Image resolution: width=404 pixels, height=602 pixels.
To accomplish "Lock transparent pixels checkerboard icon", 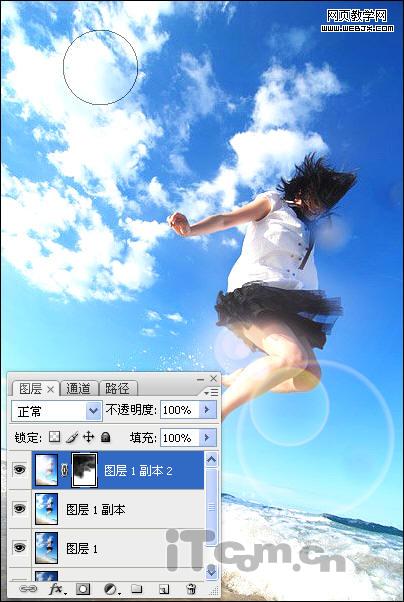I will [x=55, y=437].
